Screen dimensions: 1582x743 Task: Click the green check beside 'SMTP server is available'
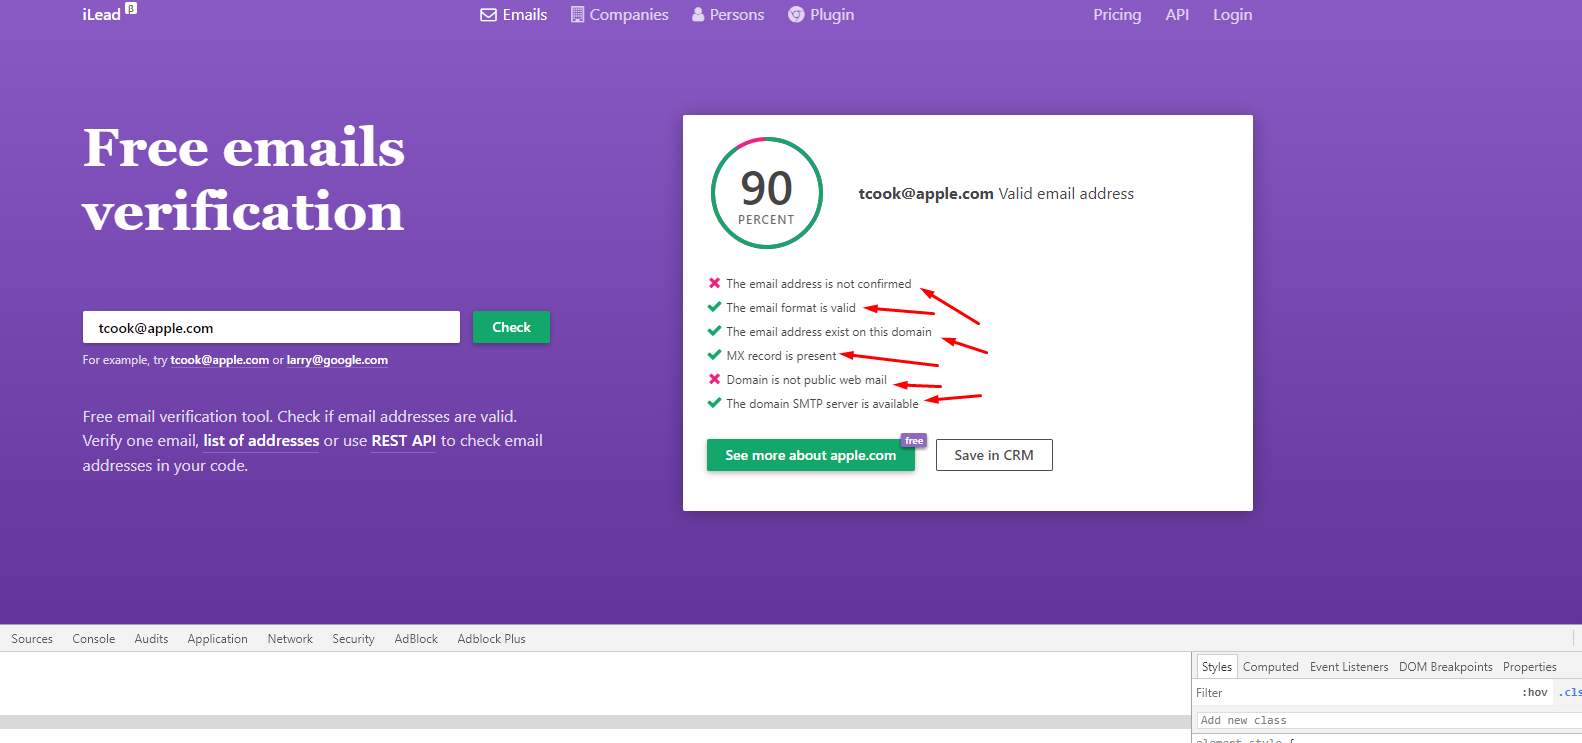pos(714,403)
